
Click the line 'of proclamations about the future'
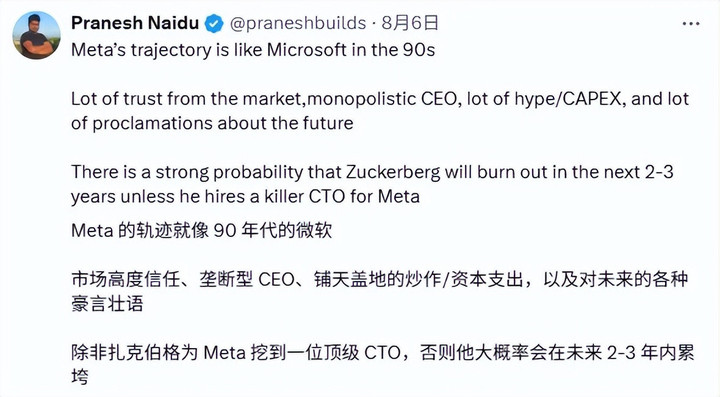click(x=212, y=123)
